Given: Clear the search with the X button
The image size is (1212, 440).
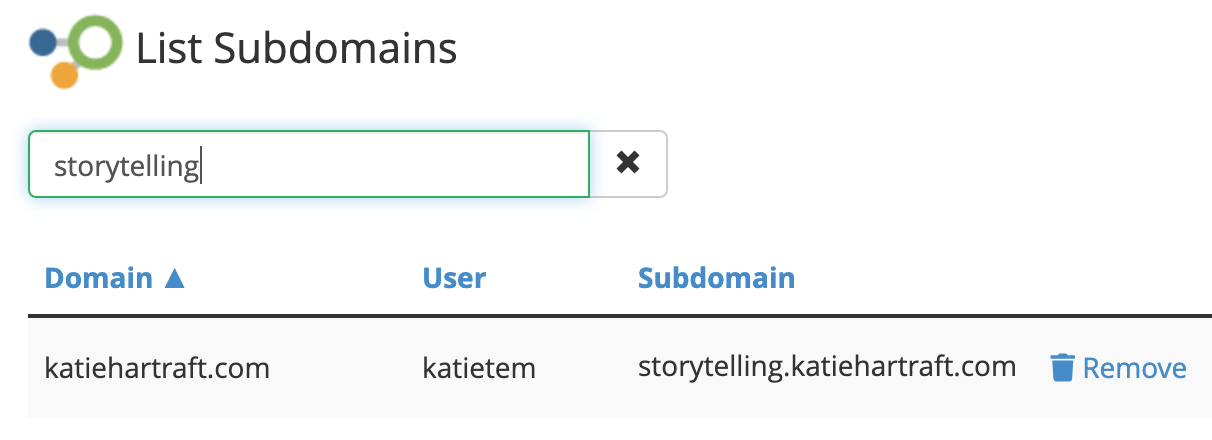Looking at the screenshot, I should click(x=628, y=163).
